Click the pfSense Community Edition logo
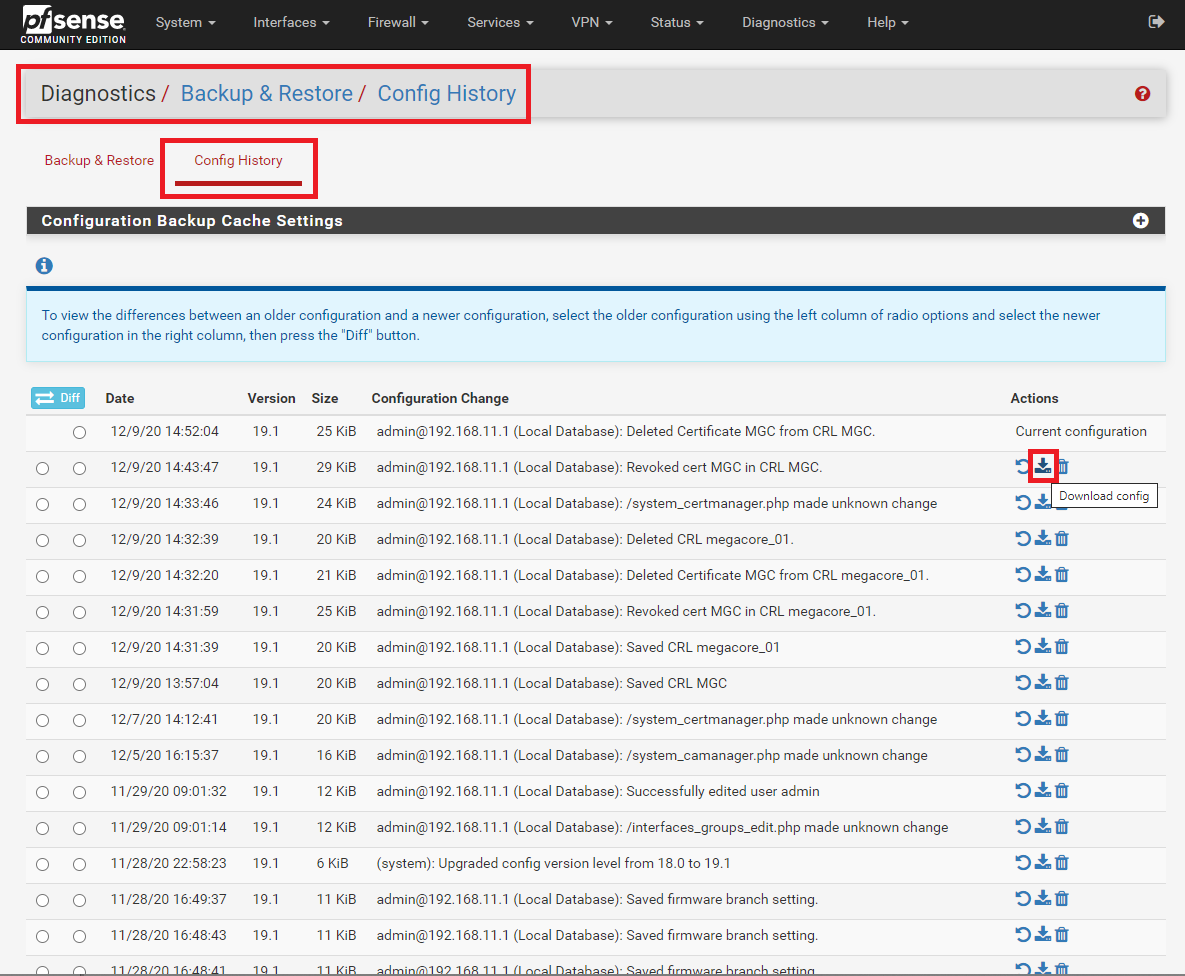 coord(73,24)
